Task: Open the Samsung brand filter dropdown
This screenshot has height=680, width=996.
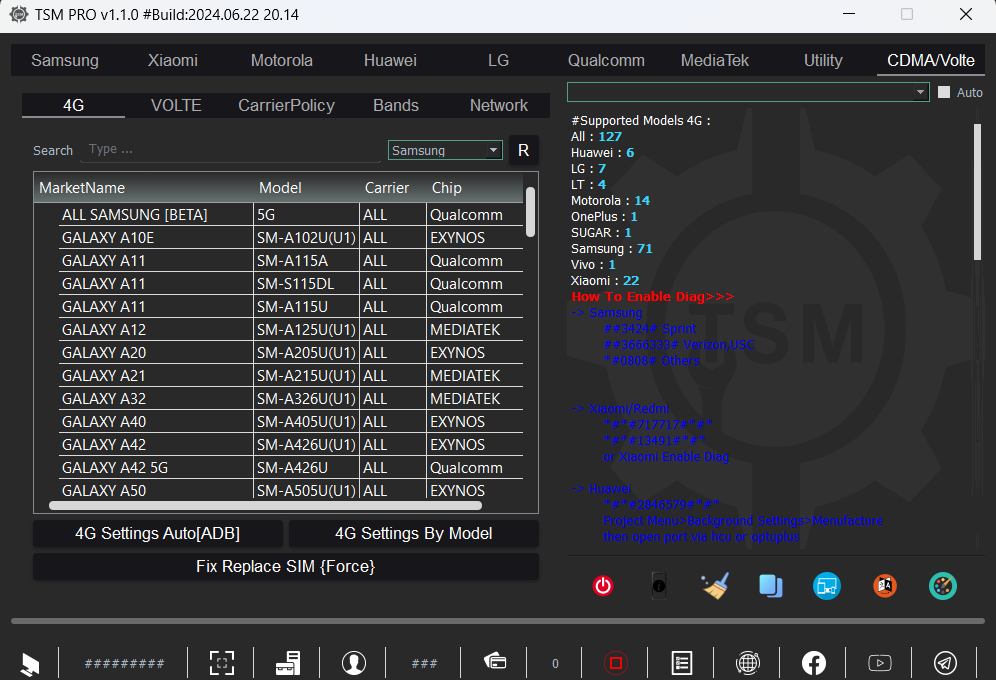Action: [445, 150]
